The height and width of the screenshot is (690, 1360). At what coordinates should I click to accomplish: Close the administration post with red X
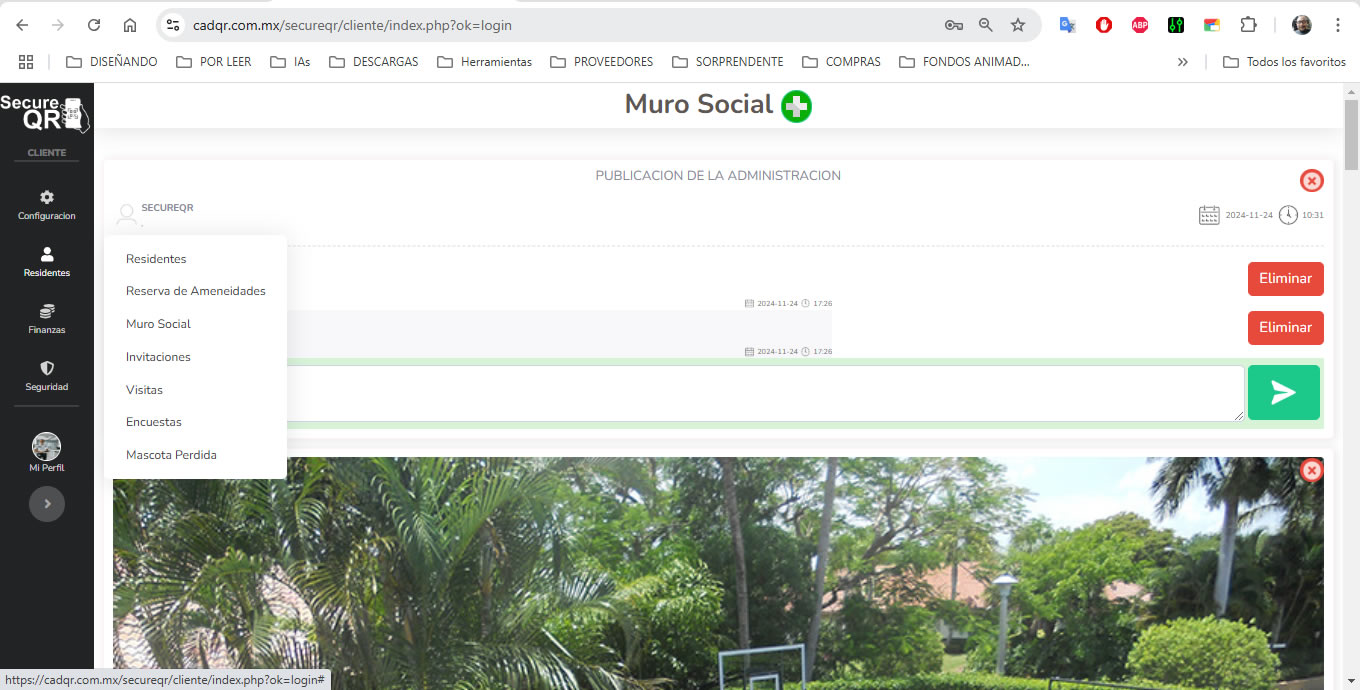click(x=1311, y=181)
